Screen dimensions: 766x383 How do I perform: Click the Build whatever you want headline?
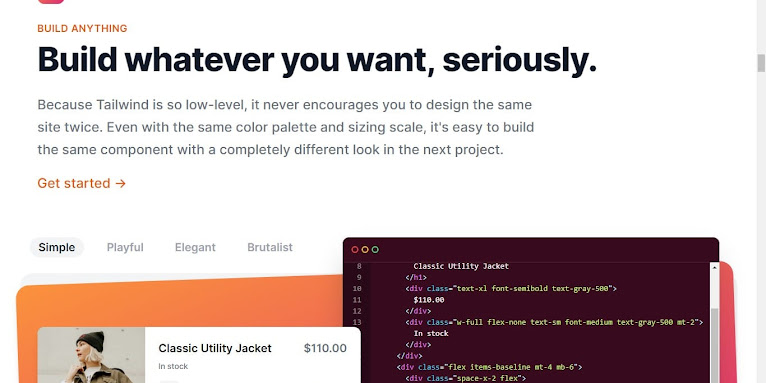click(x=317, y=61)
